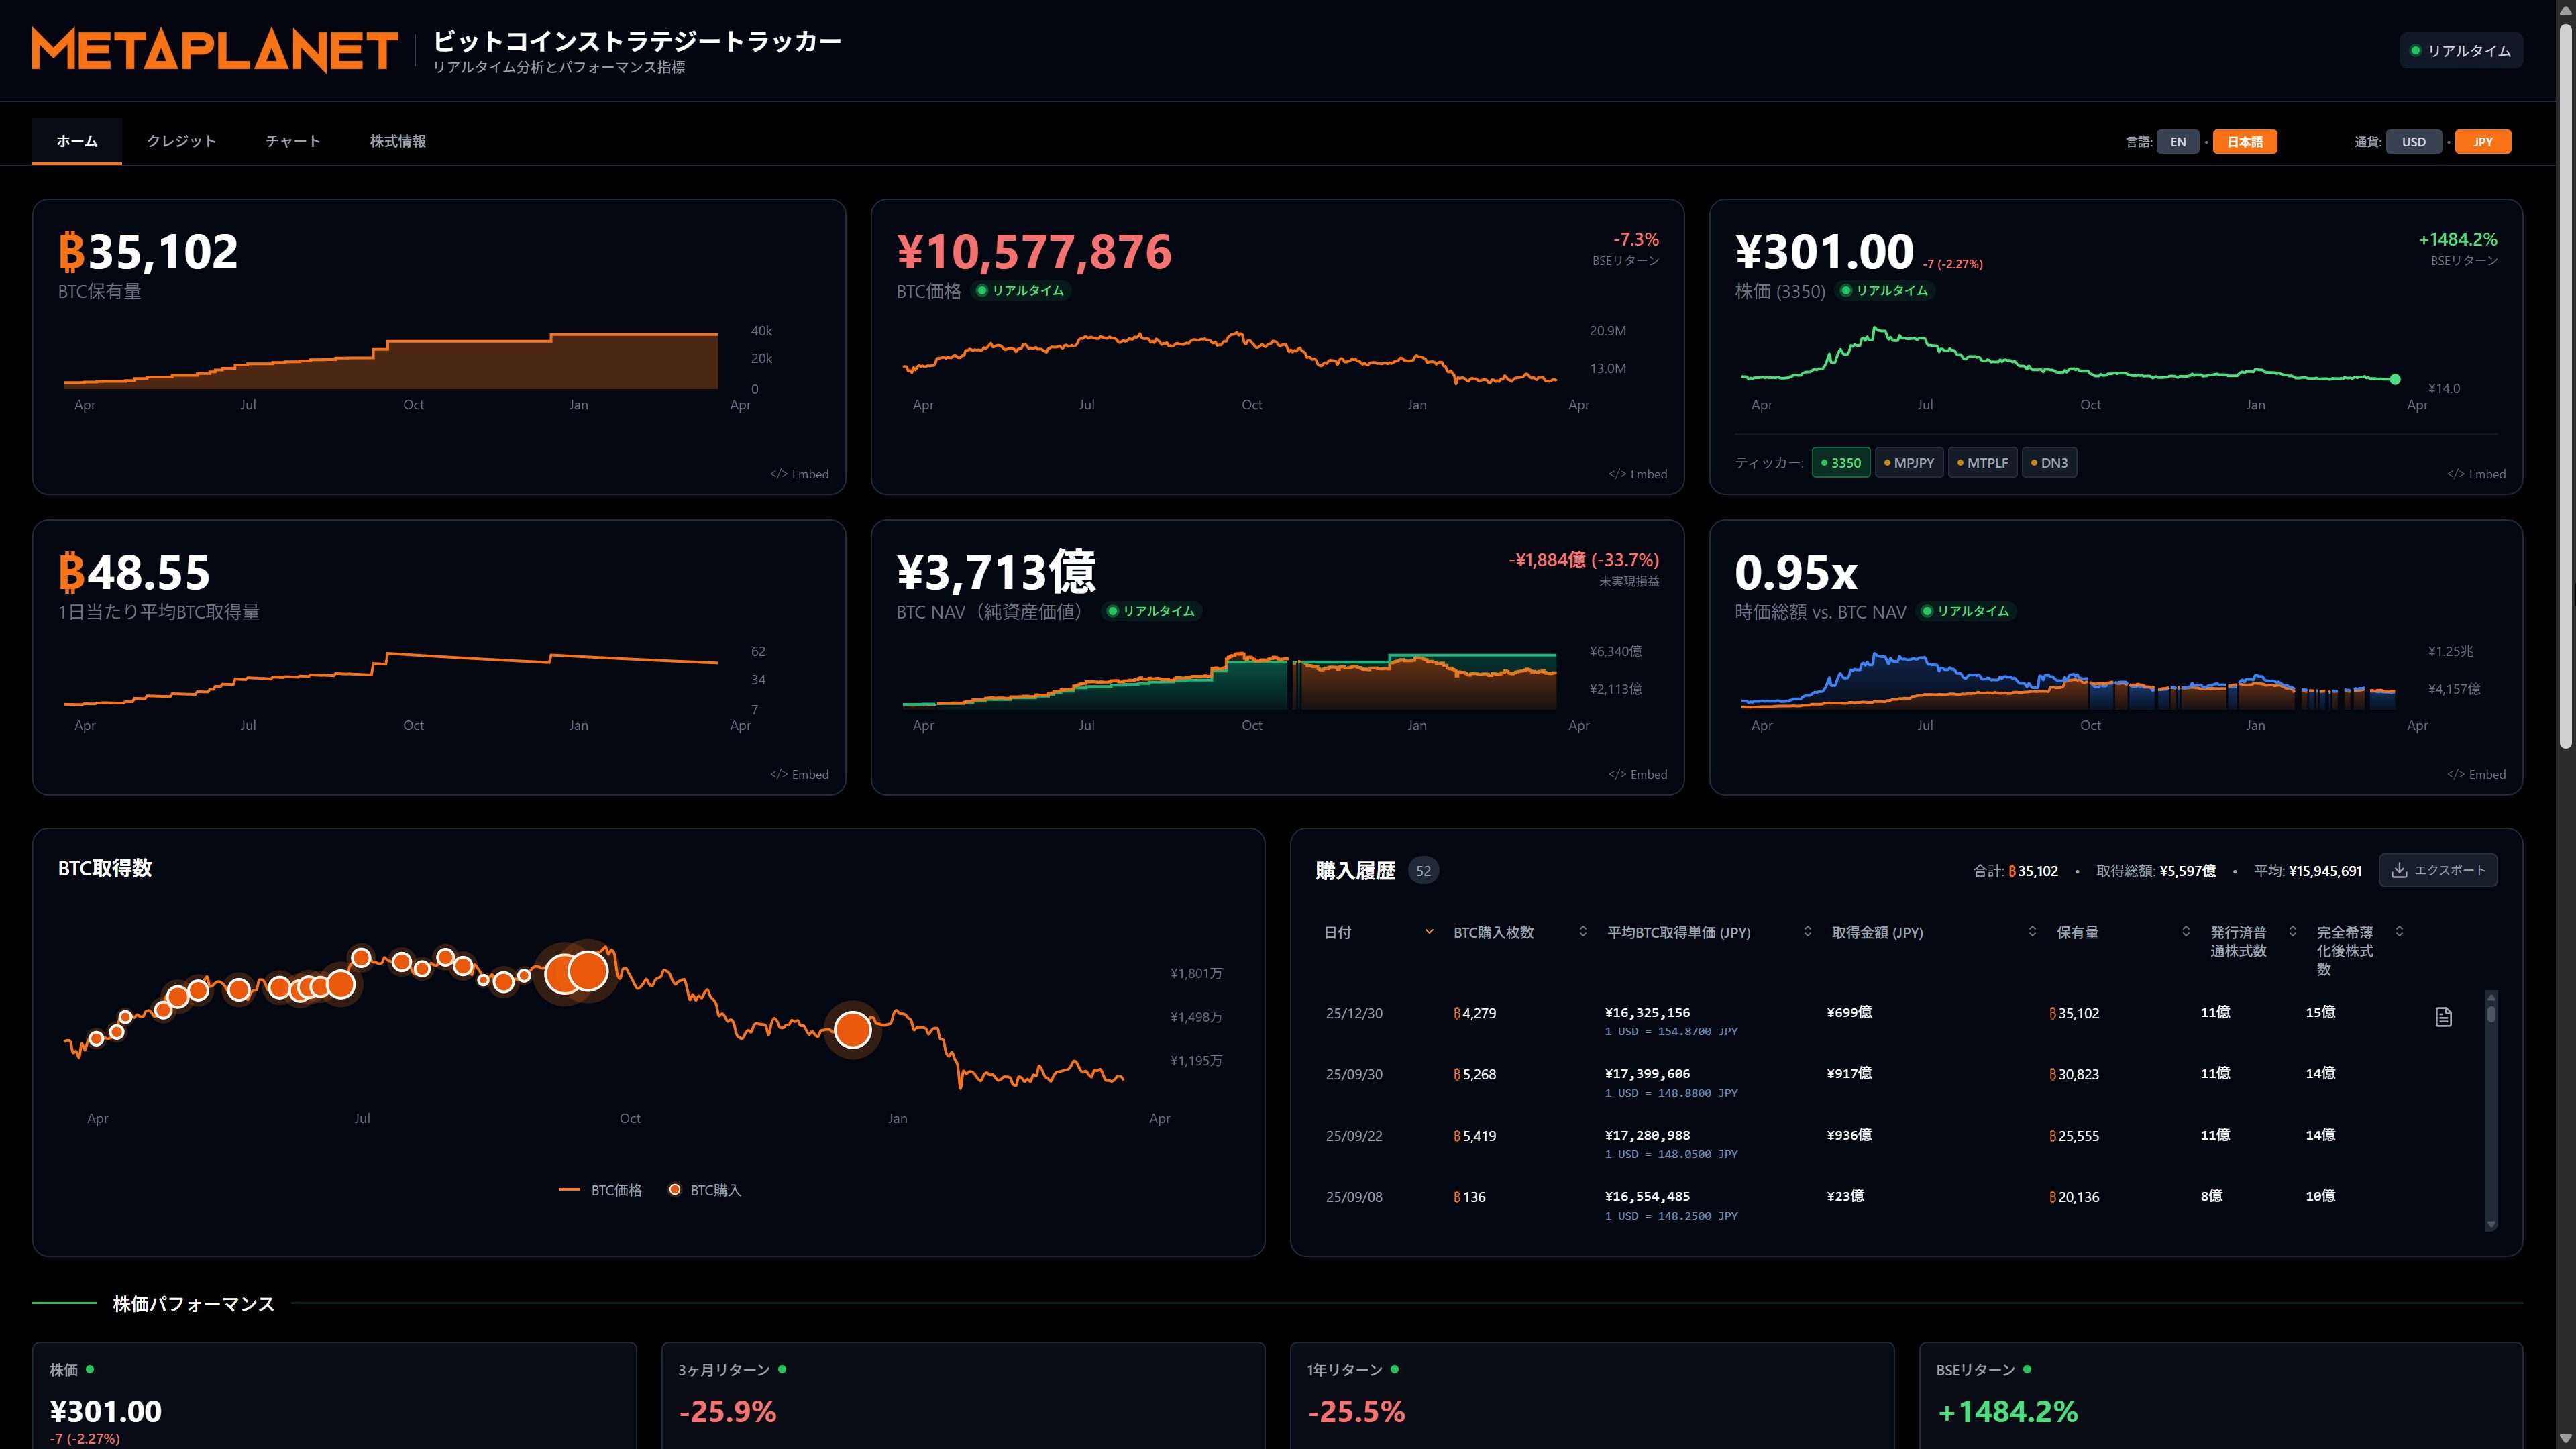This screenshot has height=1449, width=2576.
Task: Select the 株式情報 tab
Action: tap(398, 141)
